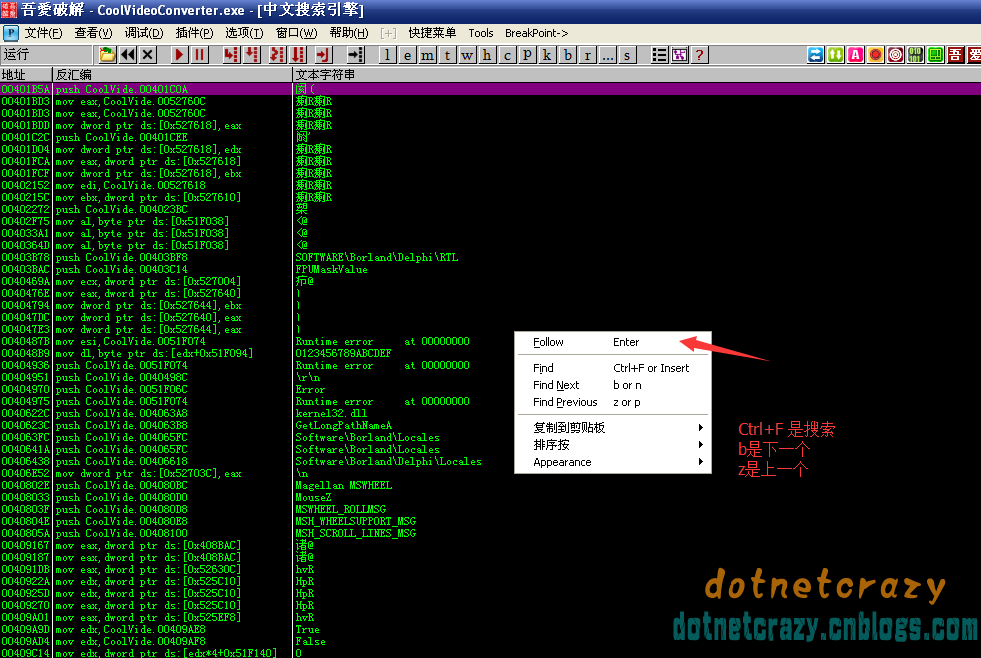Open Windows list with w button
Image resolution: width=981 pixels, height=658 pixels.
pos(467,55)
